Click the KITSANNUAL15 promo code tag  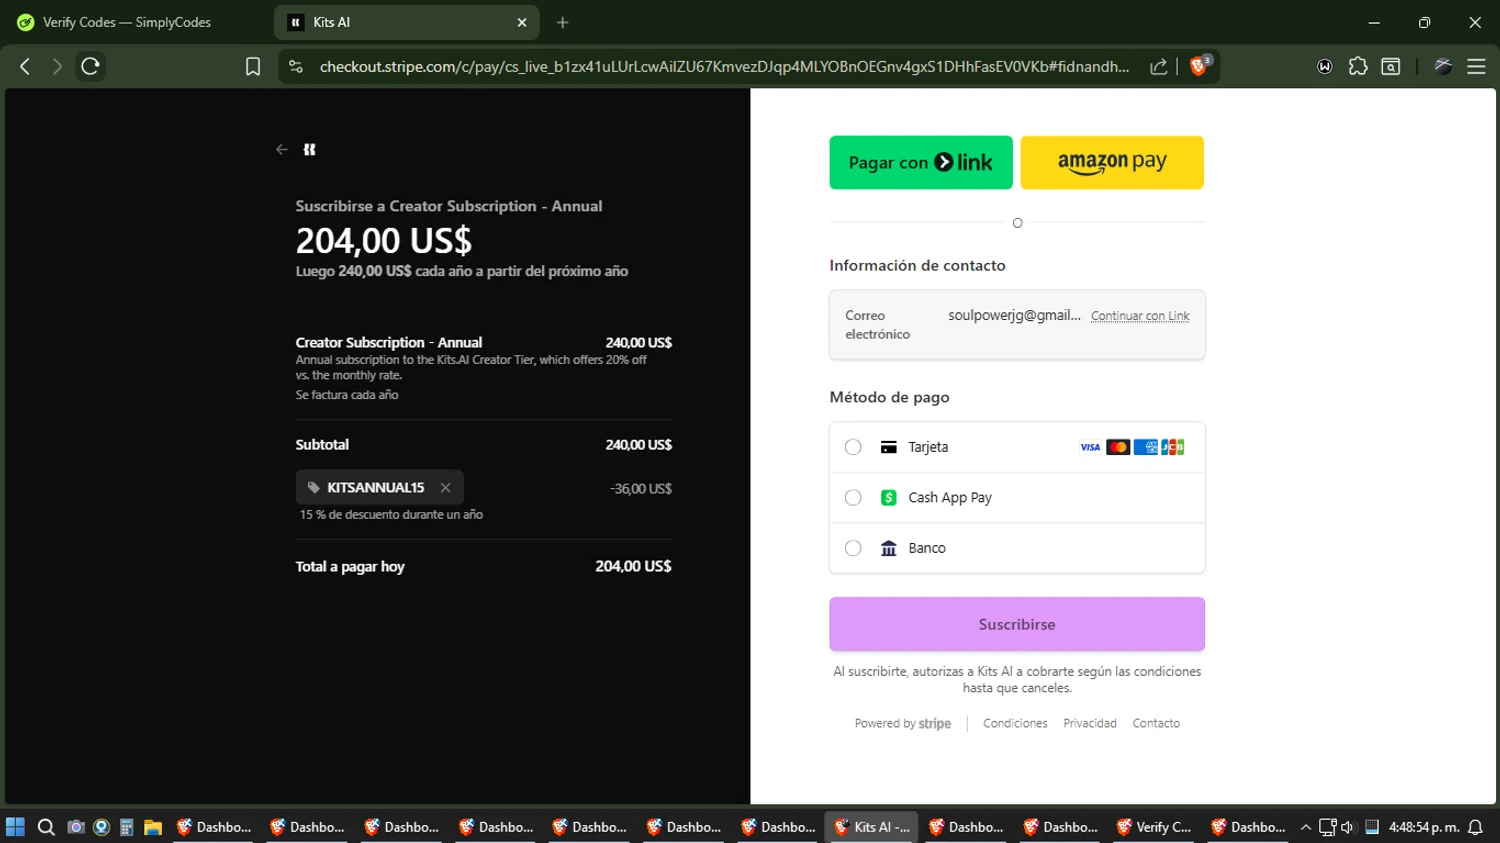coord(379,487)
